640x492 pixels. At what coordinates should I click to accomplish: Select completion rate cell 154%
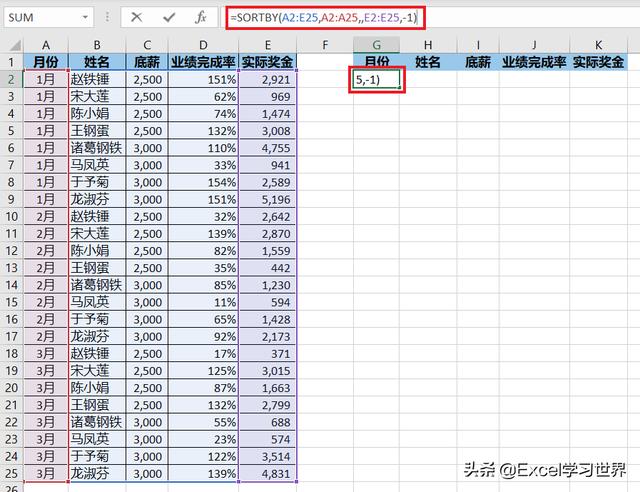pyautogui.click(x=203, y=182)
